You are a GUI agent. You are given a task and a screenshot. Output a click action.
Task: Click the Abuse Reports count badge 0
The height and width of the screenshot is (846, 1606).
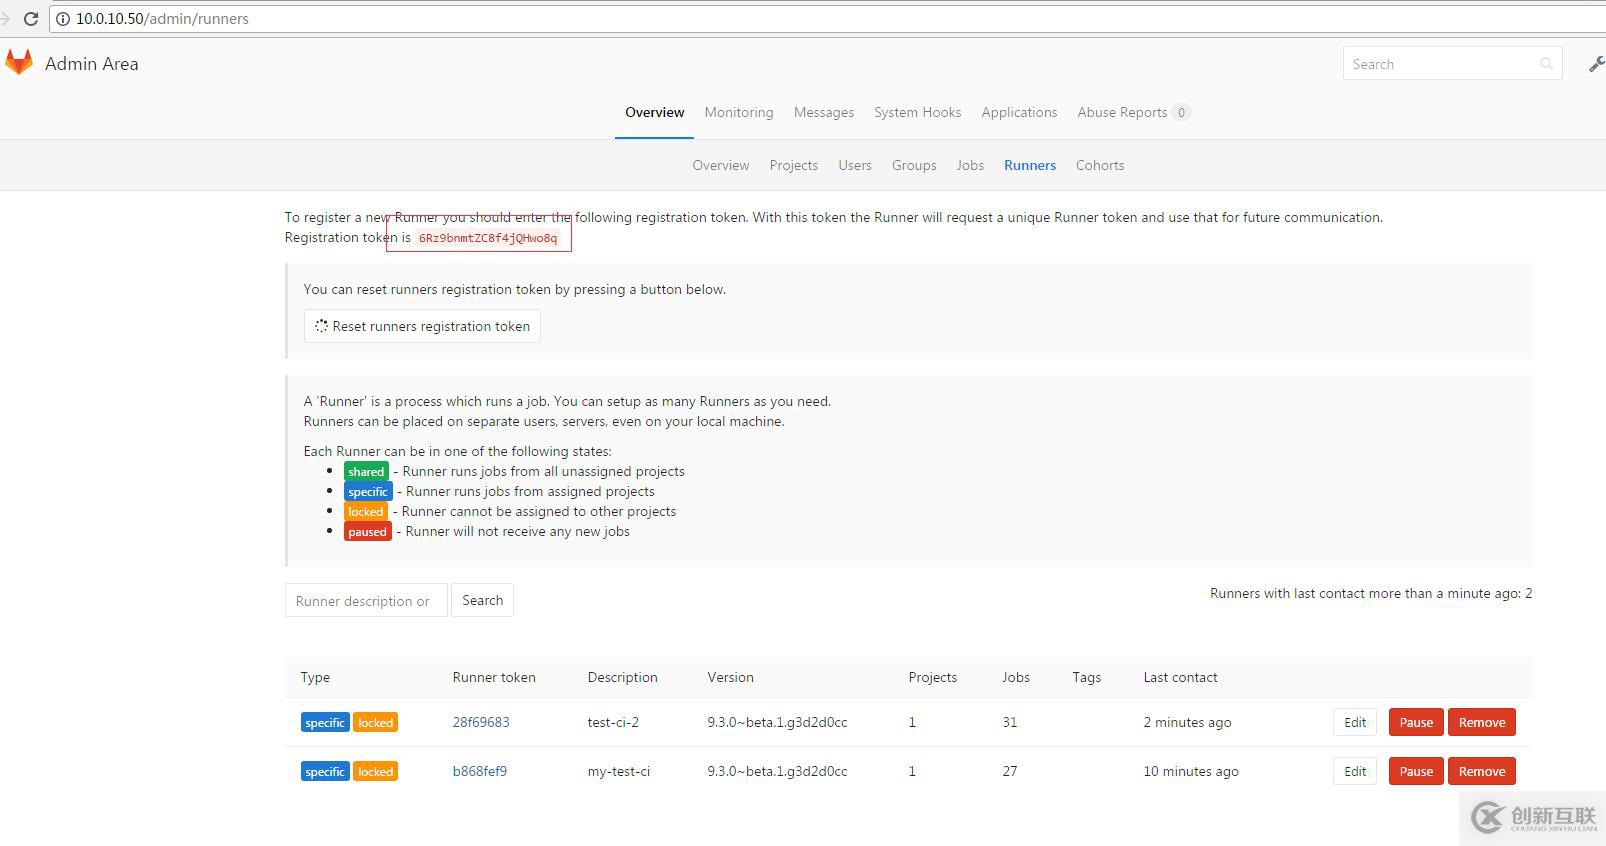click(x=1181, y=112)
